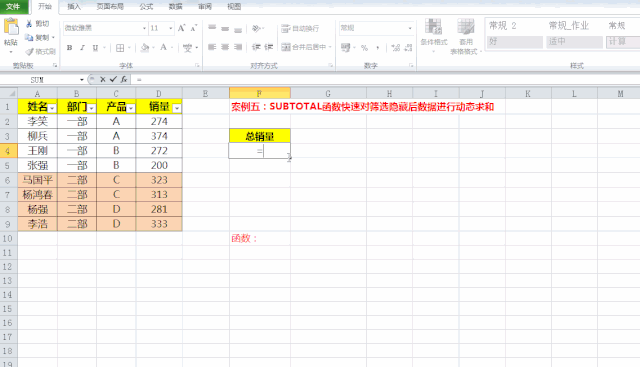Toggle italic formatting button
This screenshot has width=640, height=367.
[x=82, y=48]
